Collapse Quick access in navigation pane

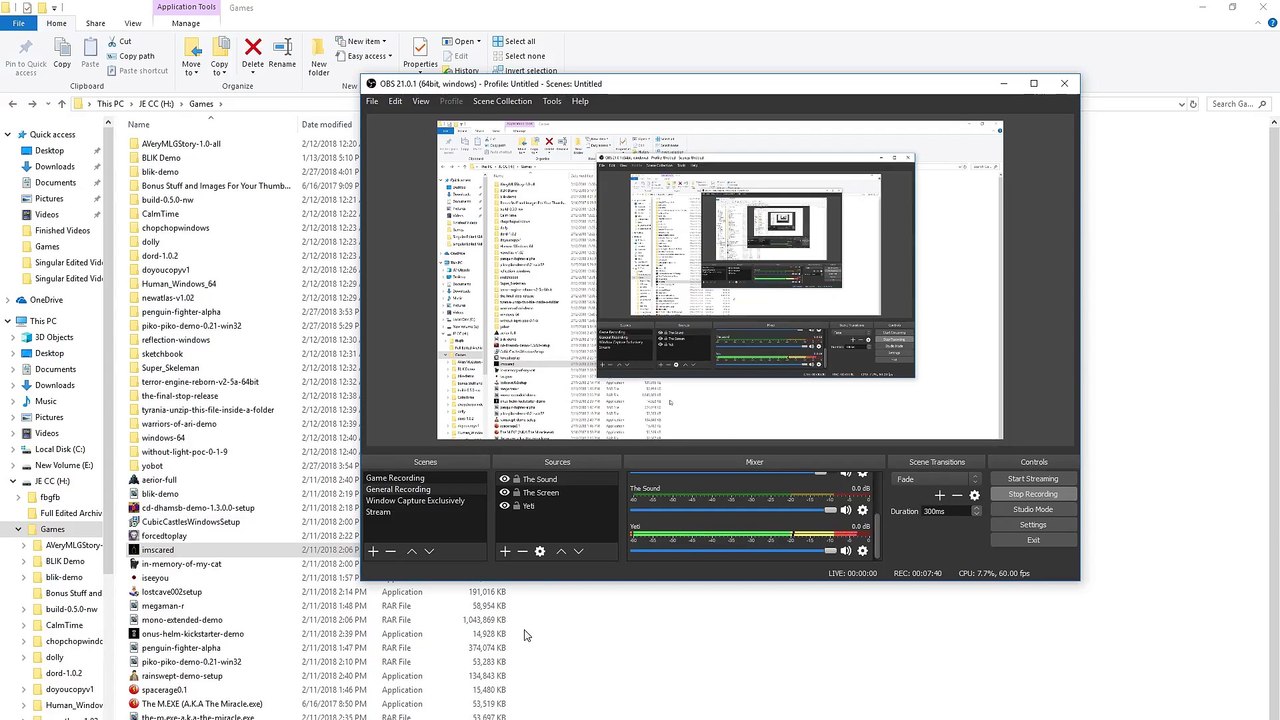coord(8,134)
